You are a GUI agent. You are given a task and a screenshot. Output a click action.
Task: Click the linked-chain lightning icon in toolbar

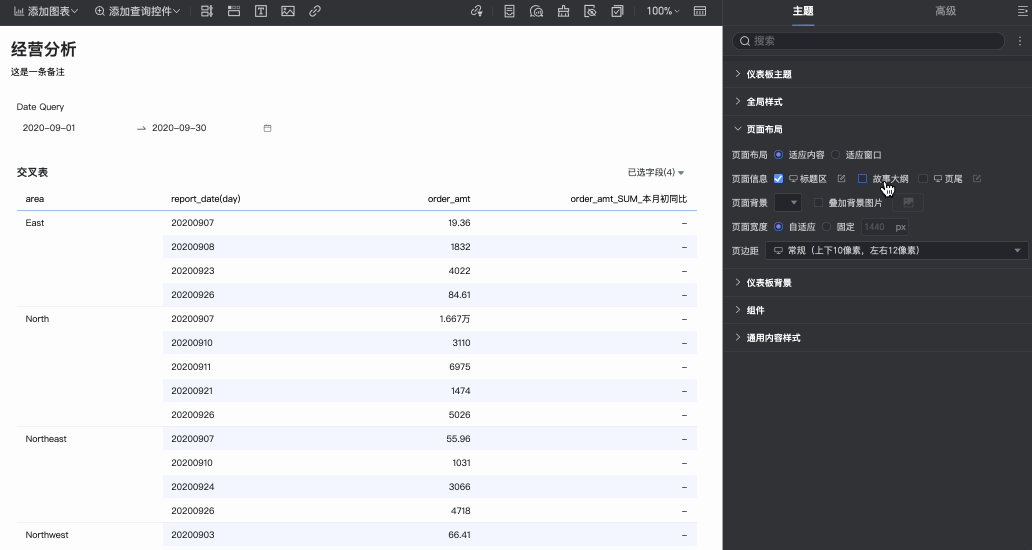[x=477, y=11]
